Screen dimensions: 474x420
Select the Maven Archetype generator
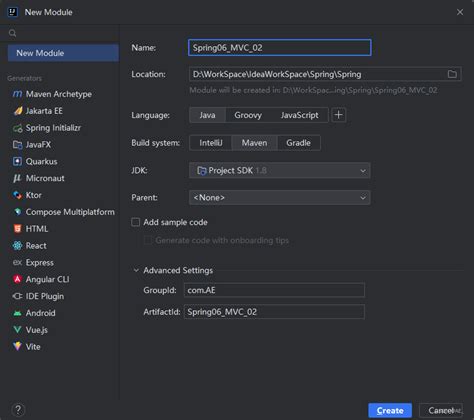(52, 94)
